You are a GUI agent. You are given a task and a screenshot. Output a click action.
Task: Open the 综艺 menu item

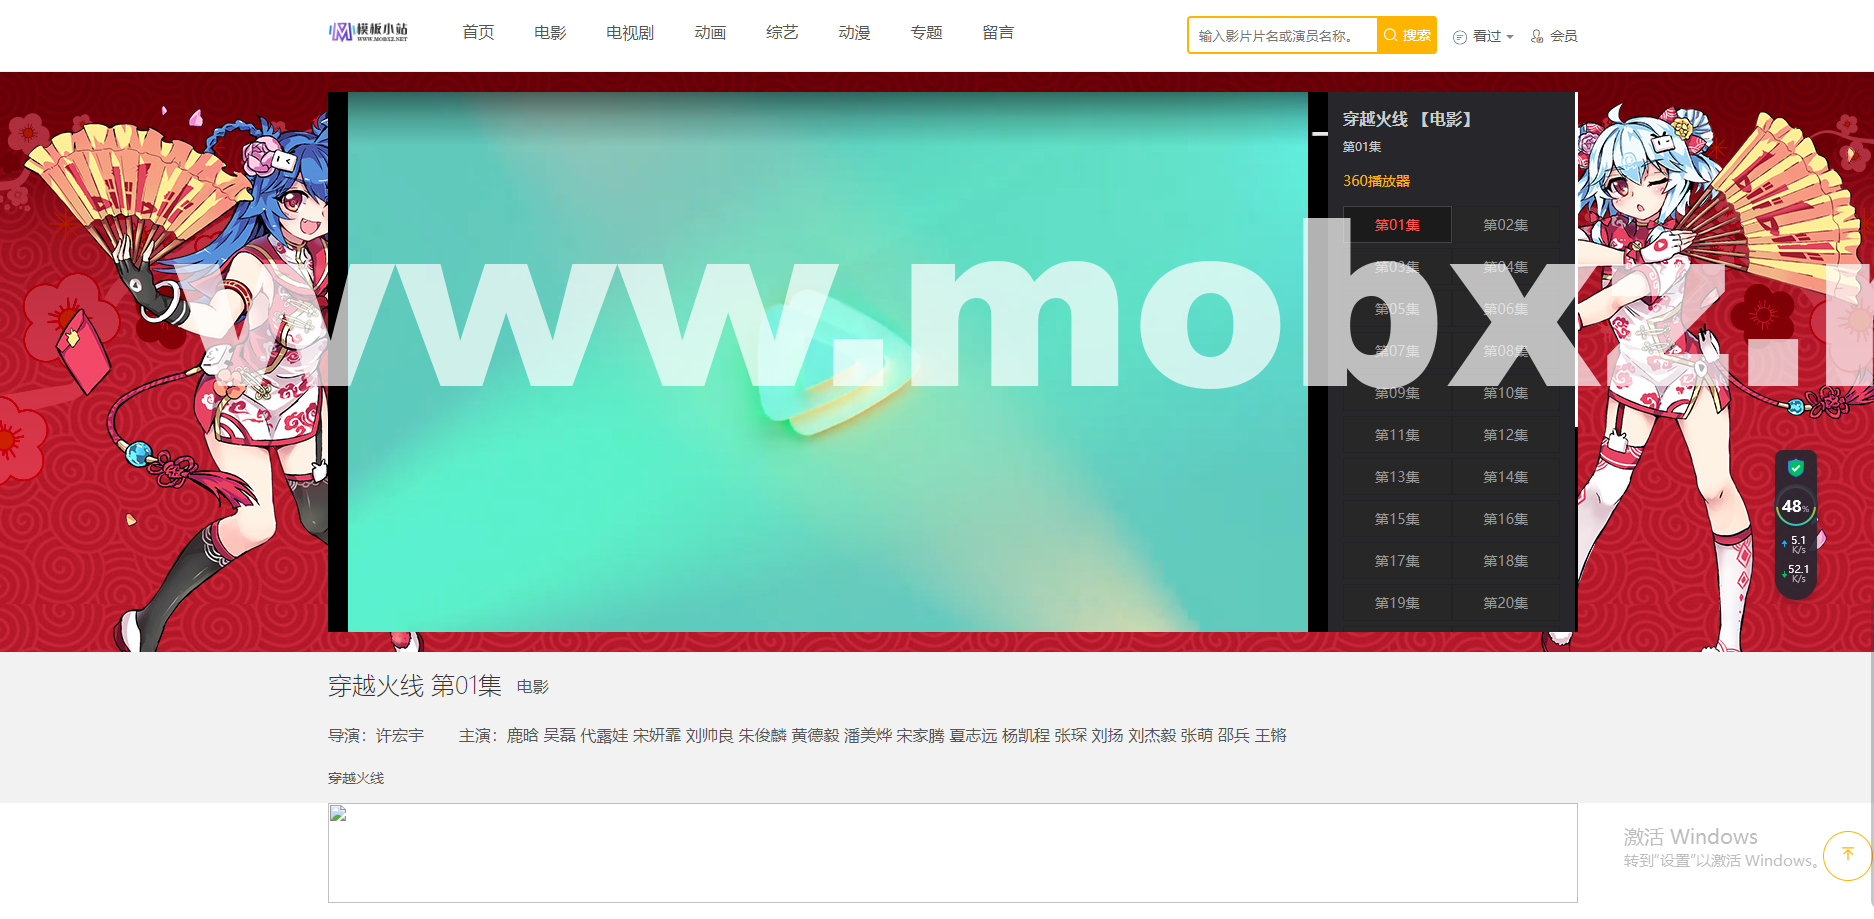pyautogui.click(x=782, y=33)
